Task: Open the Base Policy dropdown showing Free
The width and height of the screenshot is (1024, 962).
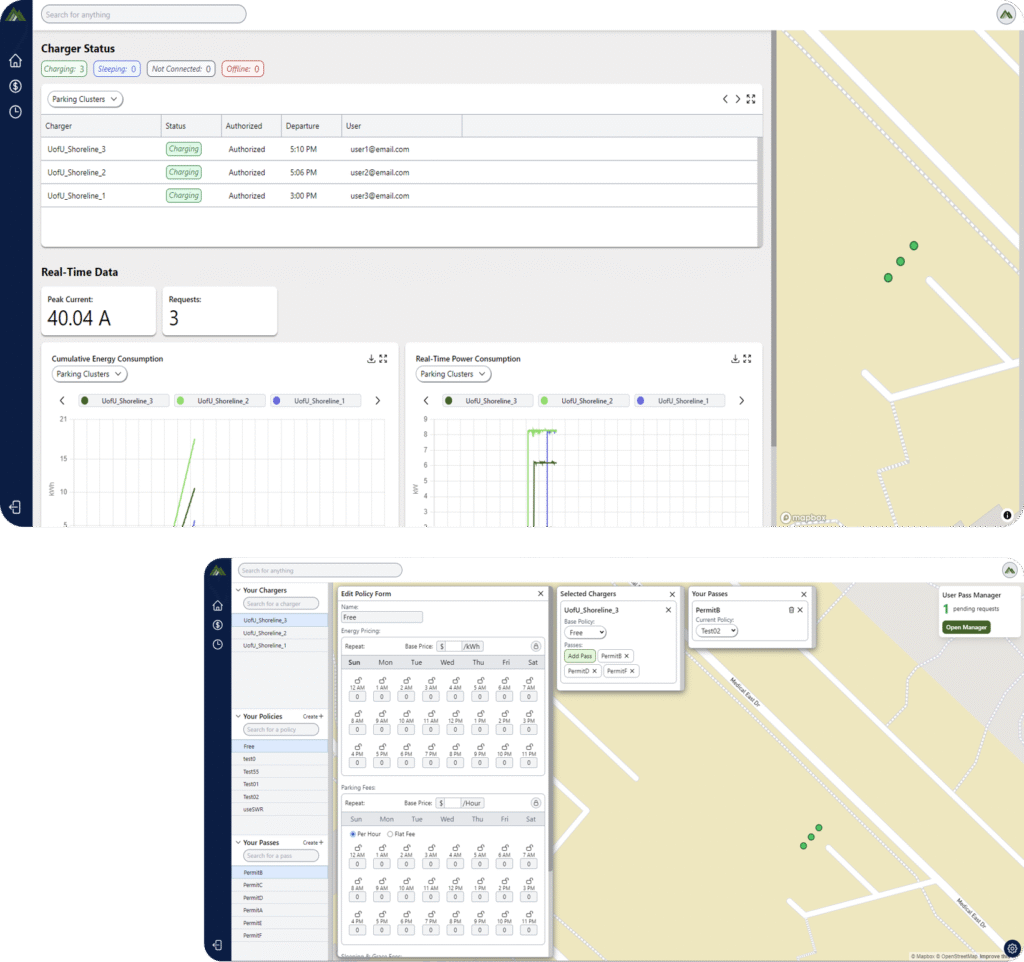Action: (586, 633)
